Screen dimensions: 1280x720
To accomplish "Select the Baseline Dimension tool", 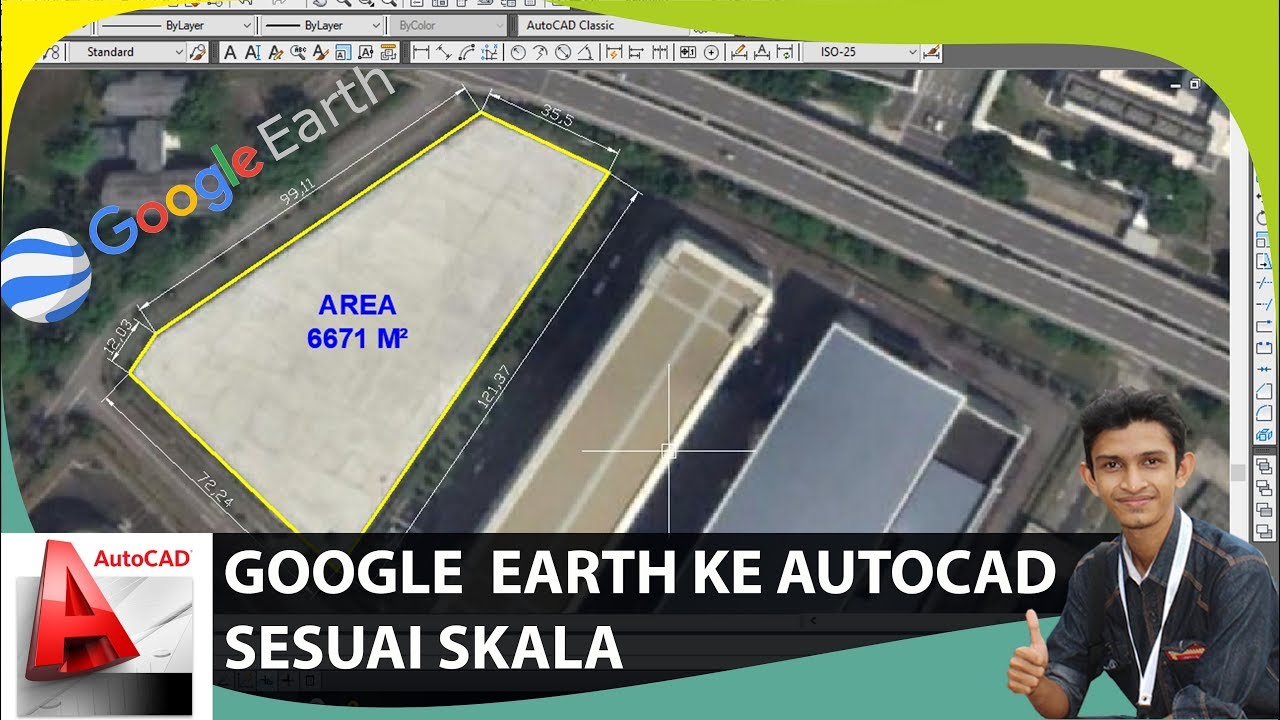I will tap(636, 52).
